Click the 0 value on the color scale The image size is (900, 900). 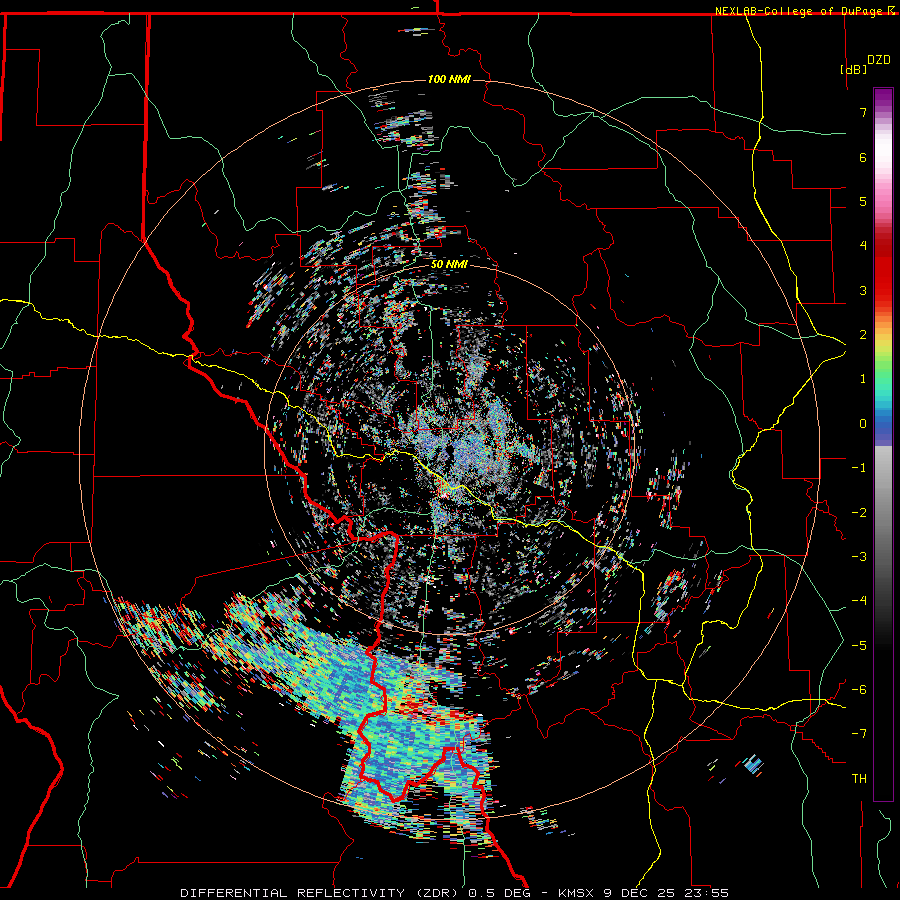[863, 424]
